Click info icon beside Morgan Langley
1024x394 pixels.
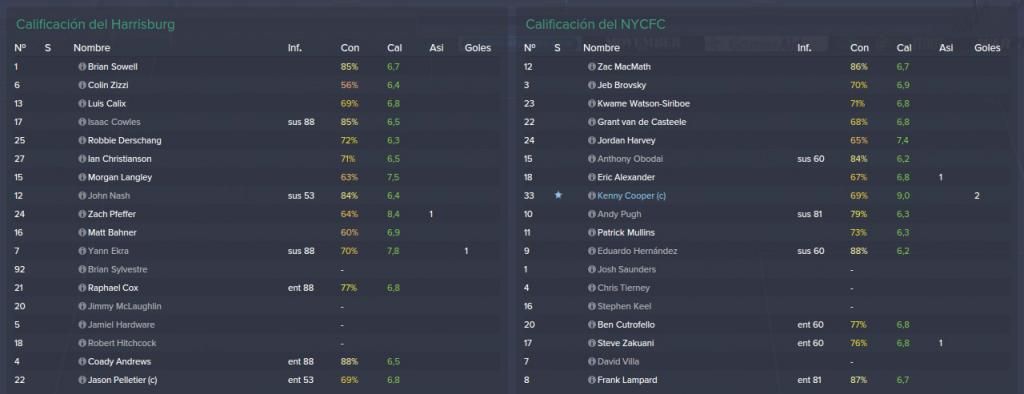click(82, 178)
